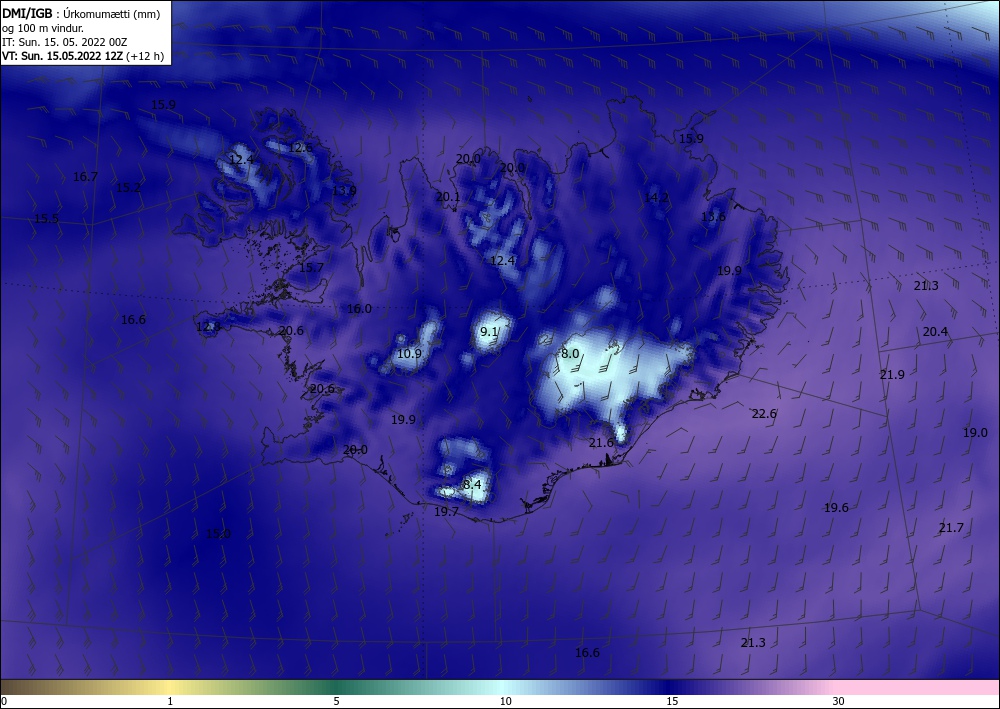Click the 9.1 value over the glacier
The width and height of the screenshot is (1000, 709).
pos(489,331)
